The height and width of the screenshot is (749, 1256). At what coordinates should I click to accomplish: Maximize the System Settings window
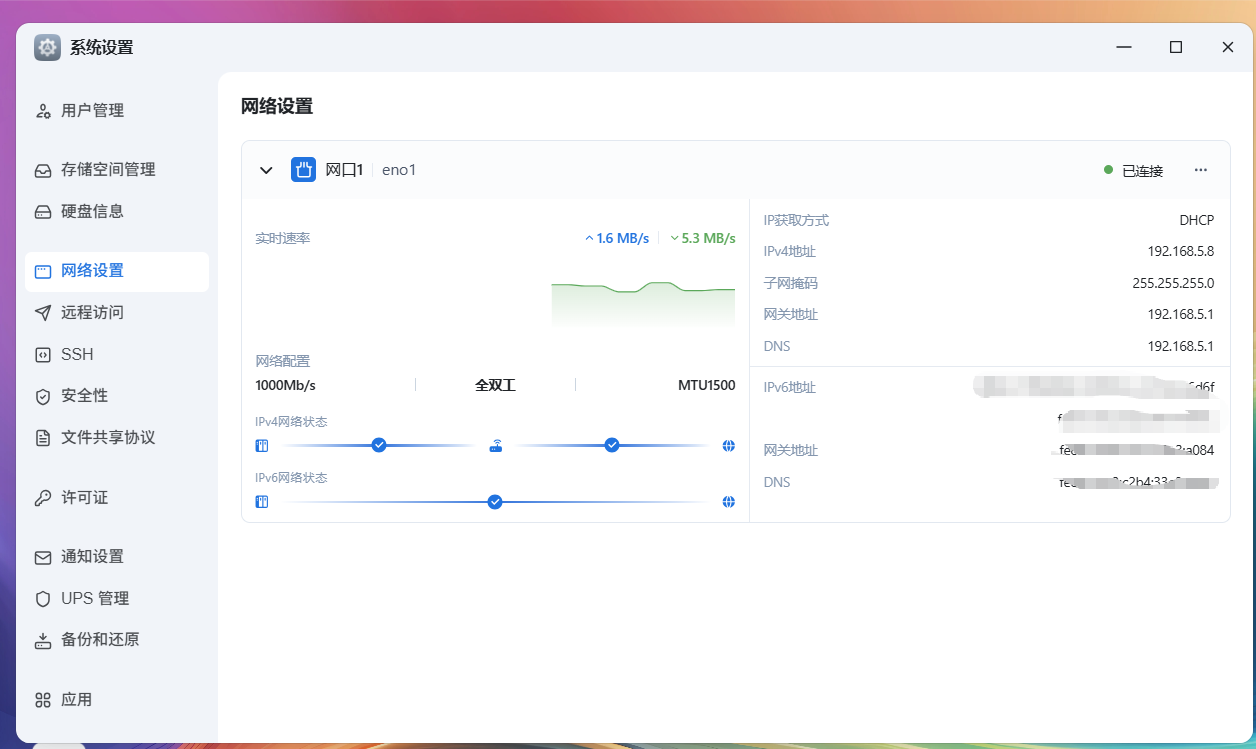pos(1176,47)
